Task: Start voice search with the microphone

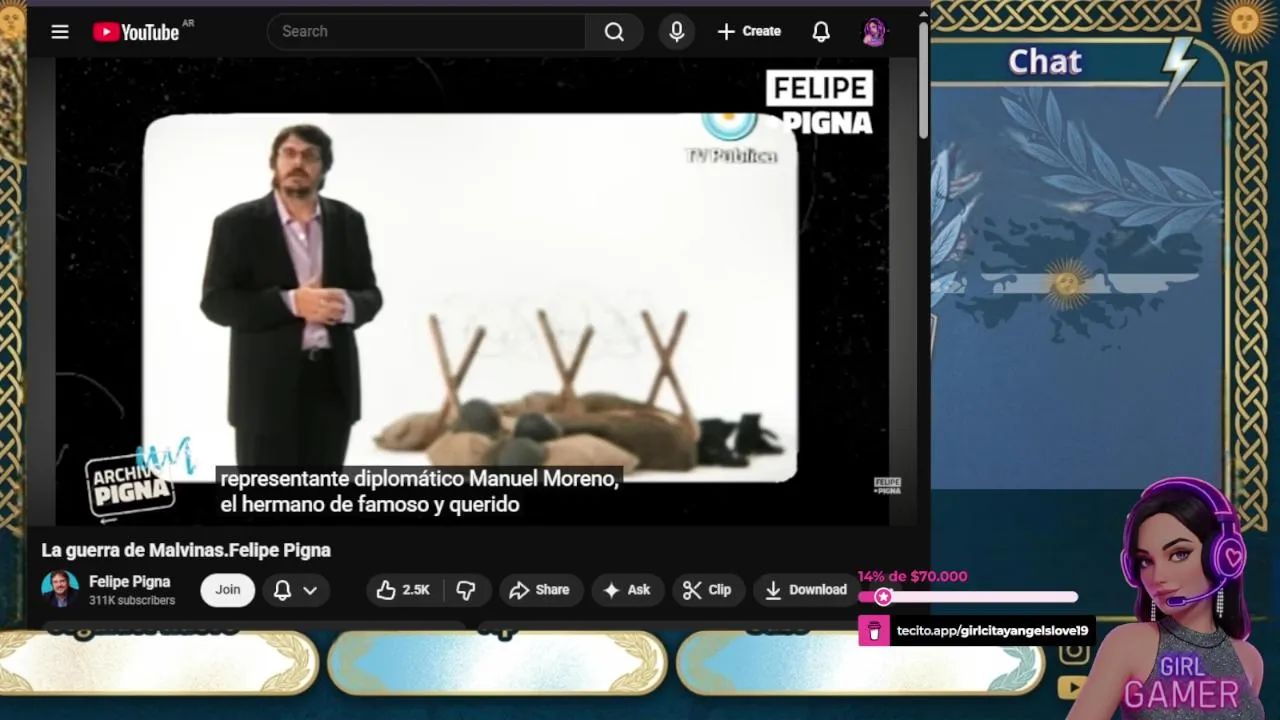Action: 677,32
